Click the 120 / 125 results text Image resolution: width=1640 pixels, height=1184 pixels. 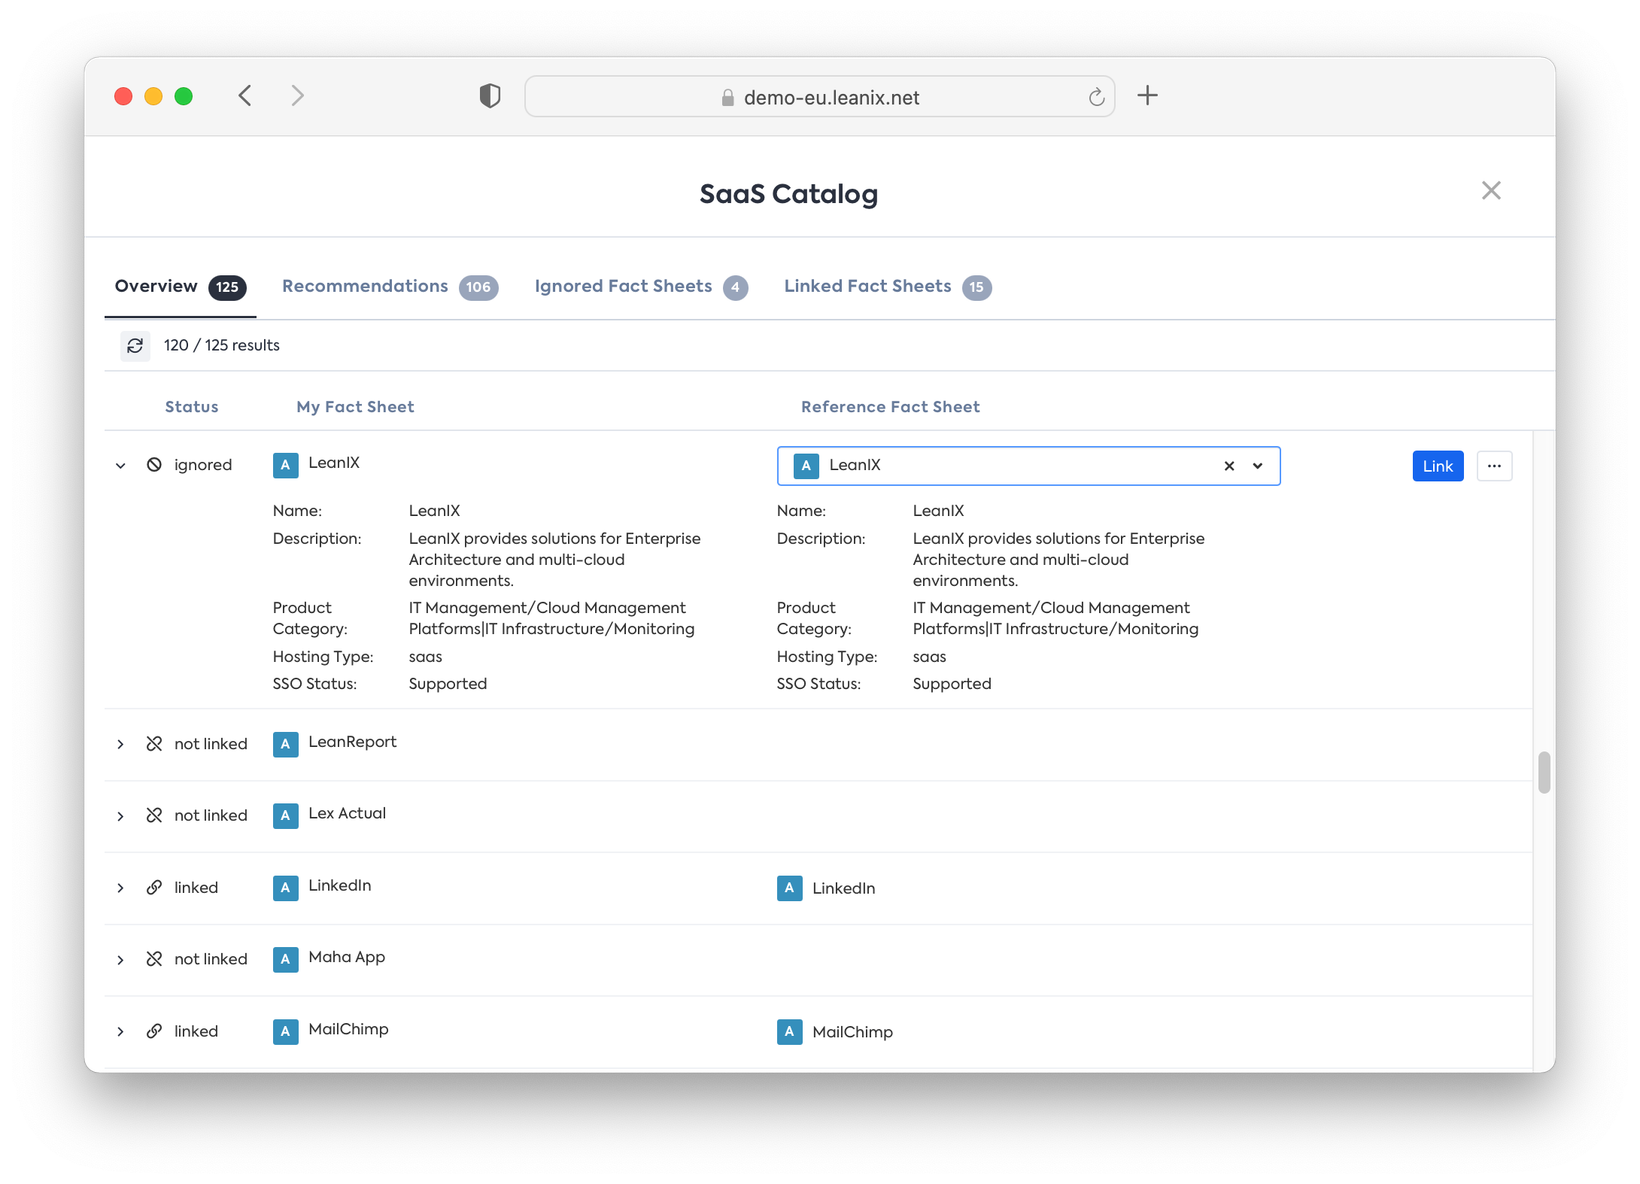(x=222, y=346)
